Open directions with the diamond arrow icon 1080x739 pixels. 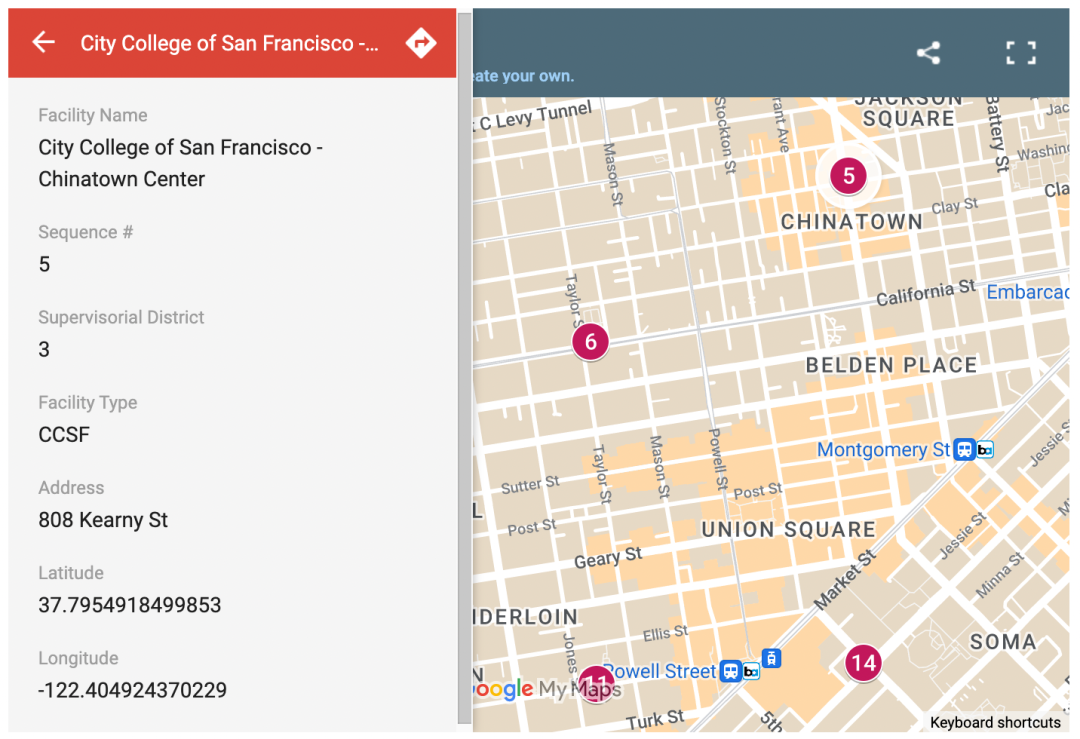point(420,43)
